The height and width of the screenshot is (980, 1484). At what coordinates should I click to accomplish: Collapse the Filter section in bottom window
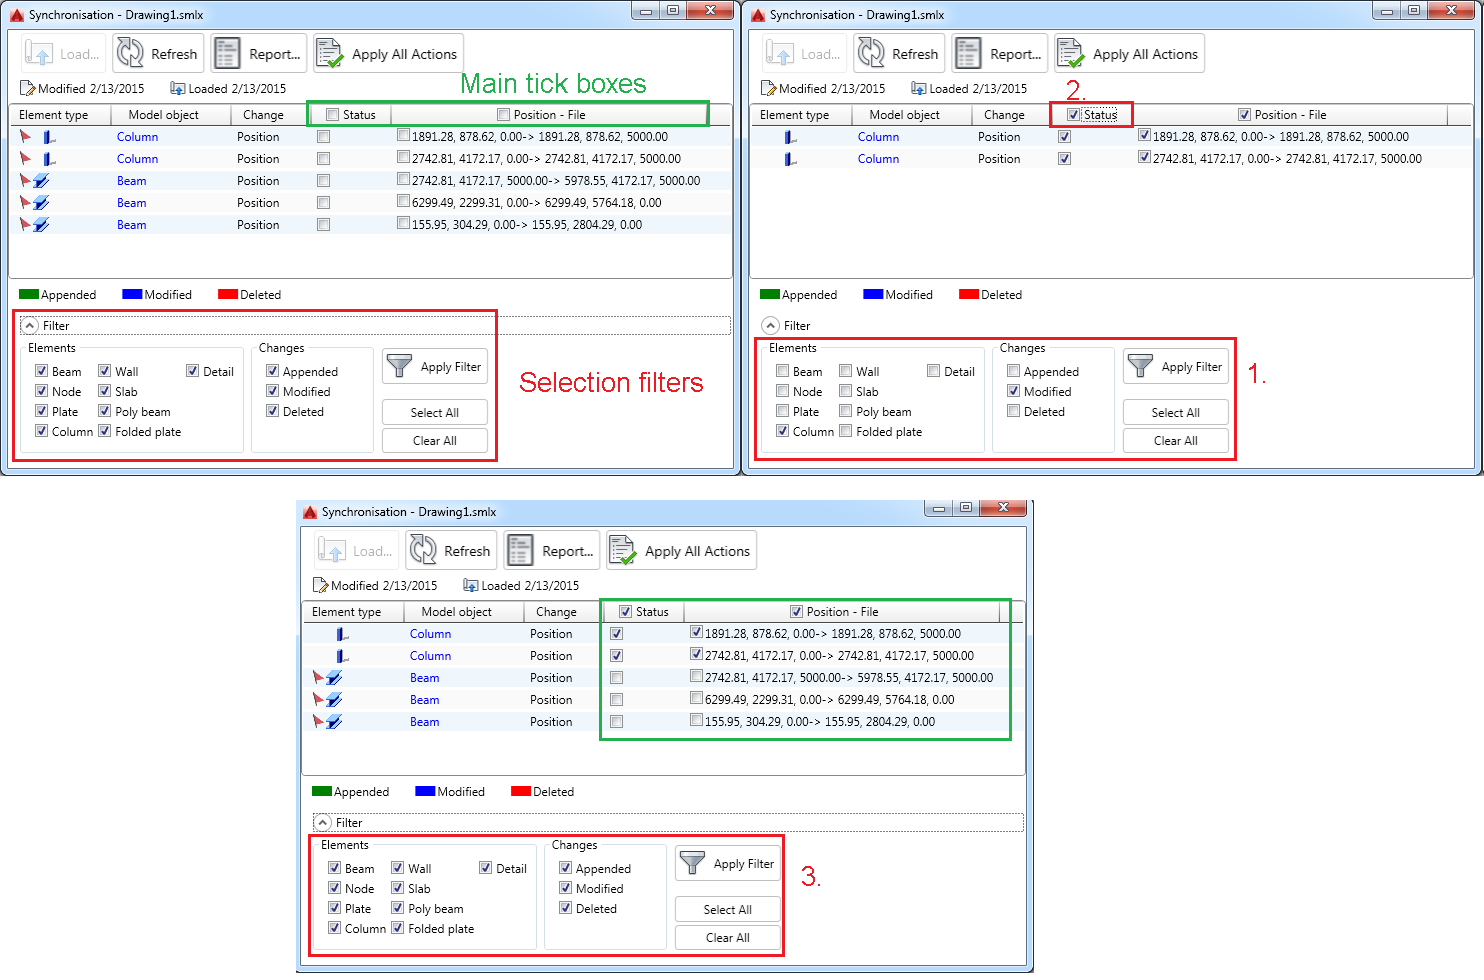pos(323,823)
